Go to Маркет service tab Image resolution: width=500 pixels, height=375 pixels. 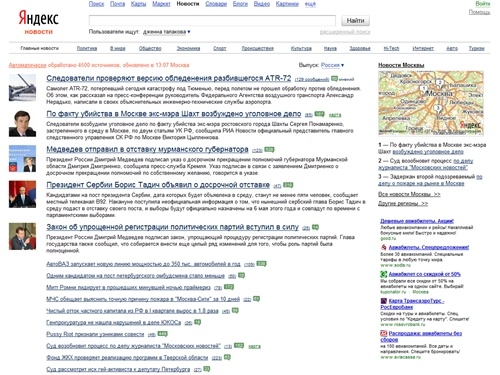coord(161,4)
